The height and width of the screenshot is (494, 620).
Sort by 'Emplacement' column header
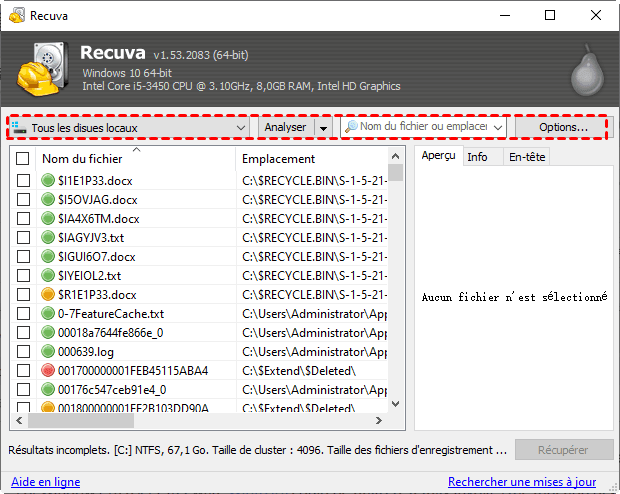[312, 159]
